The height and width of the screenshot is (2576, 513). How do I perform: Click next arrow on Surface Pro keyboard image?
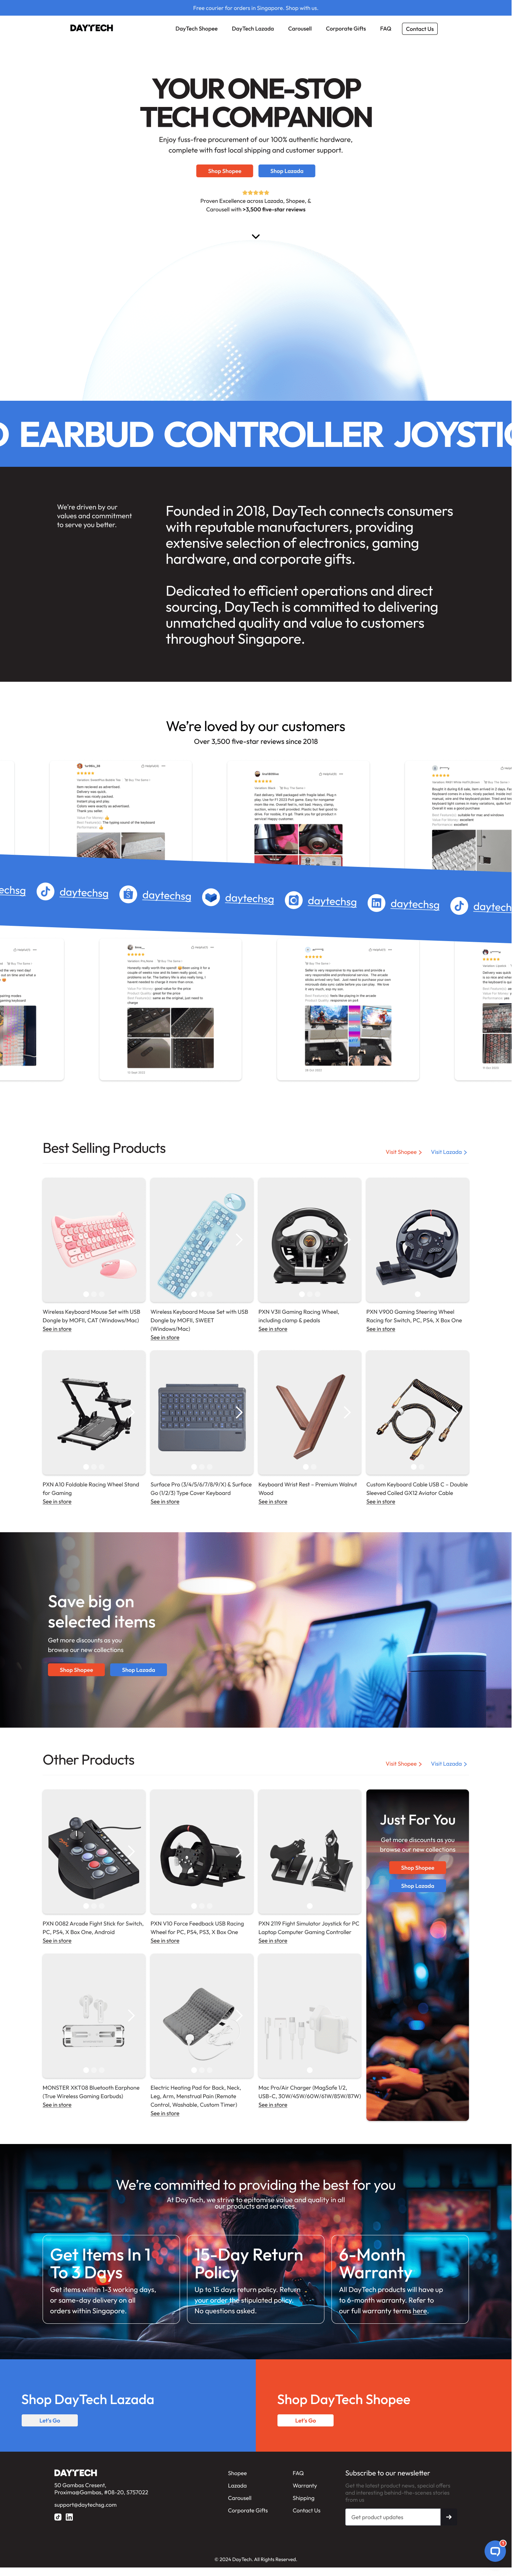point(239,1412)
